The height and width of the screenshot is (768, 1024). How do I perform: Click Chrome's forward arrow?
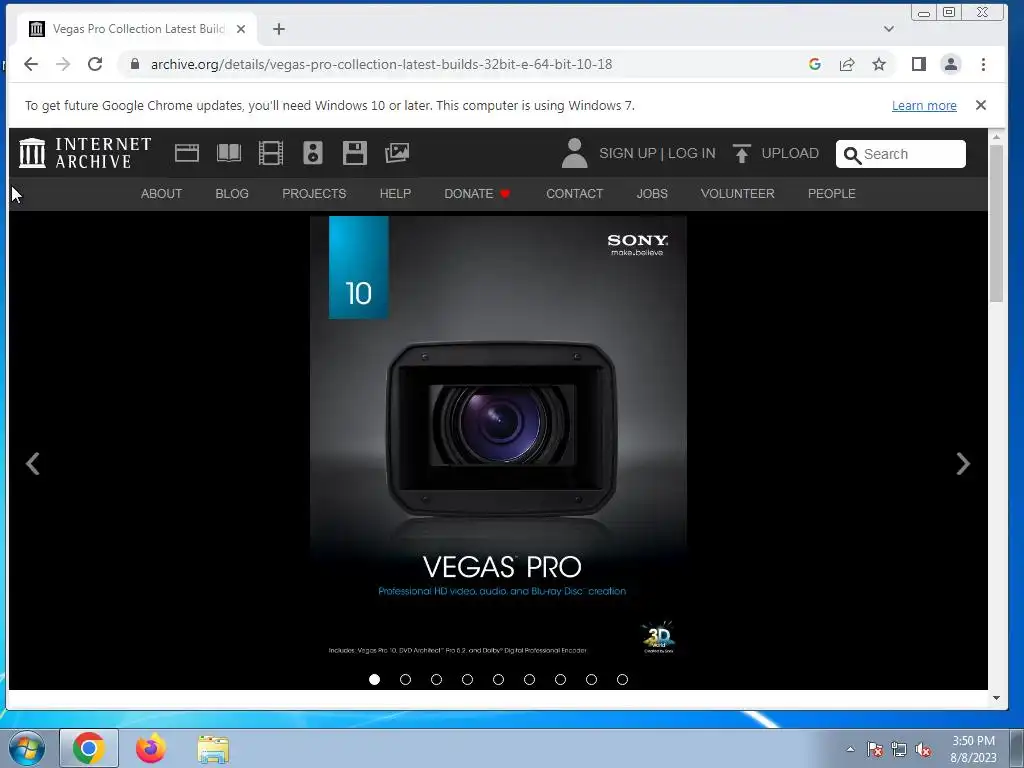coord(63,64)
